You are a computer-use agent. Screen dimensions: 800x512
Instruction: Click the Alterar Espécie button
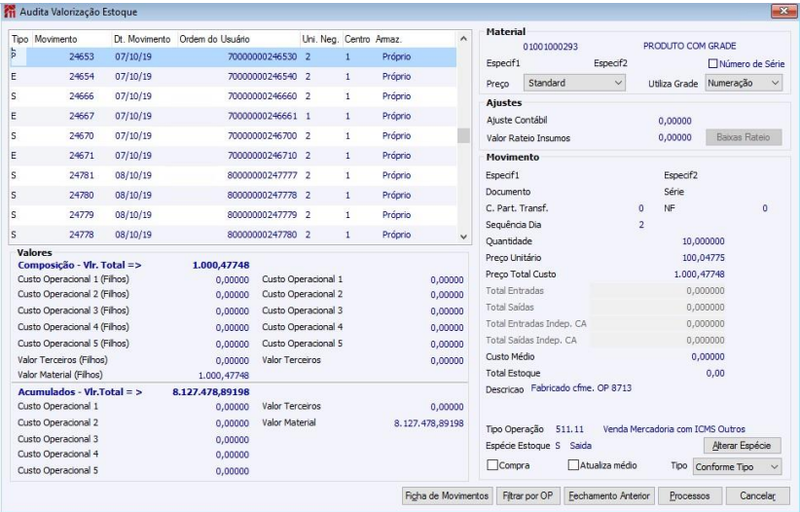(742, 446)
